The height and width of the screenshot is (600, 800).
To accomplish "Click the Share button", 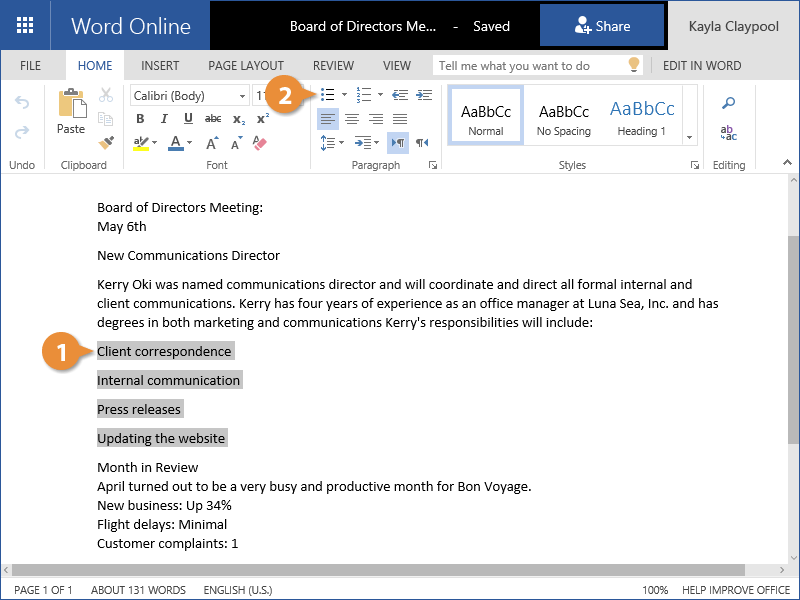I will [x=602, y=26].
